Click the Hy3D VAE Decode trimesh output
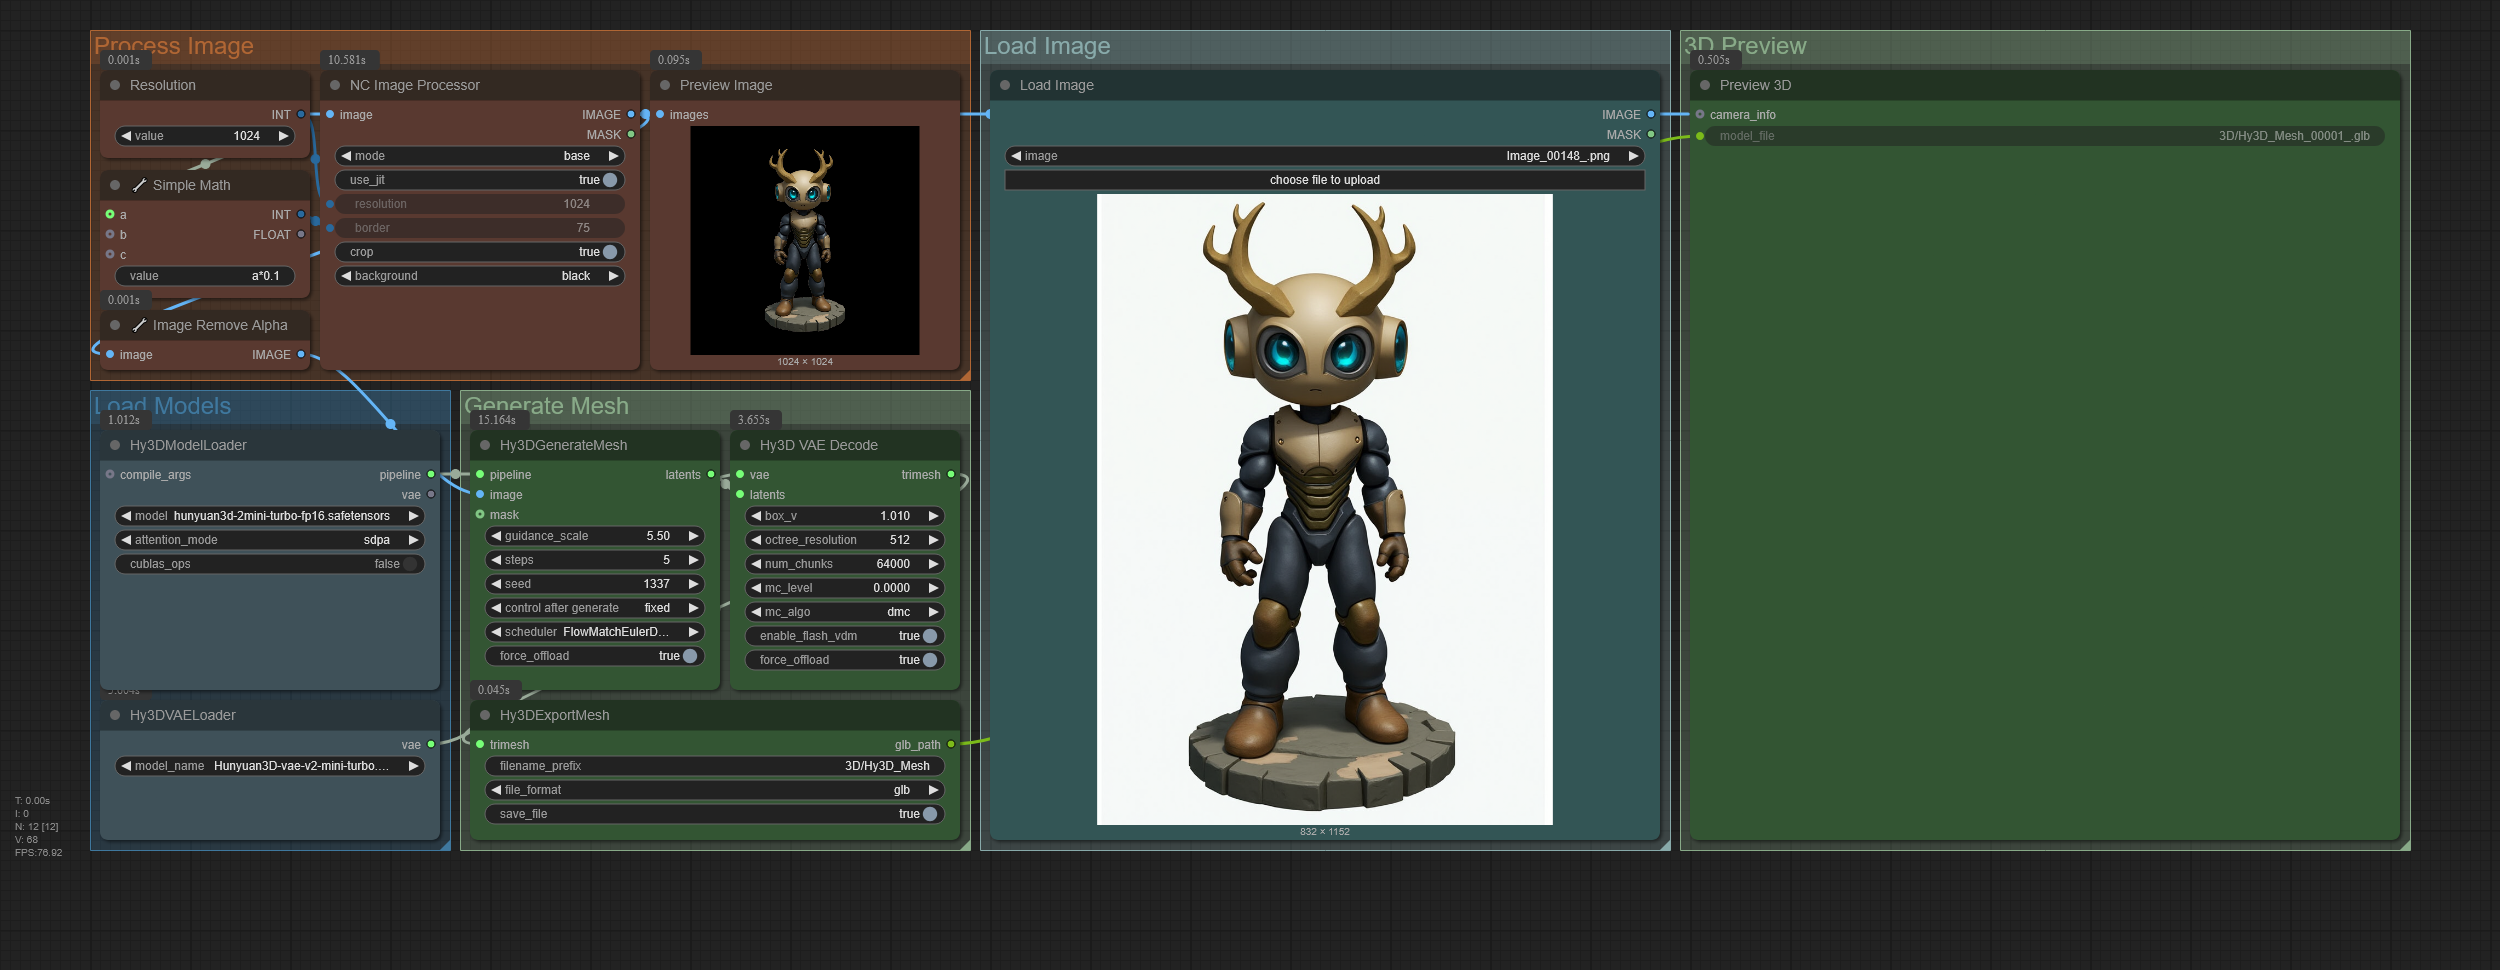 (951, 475)
